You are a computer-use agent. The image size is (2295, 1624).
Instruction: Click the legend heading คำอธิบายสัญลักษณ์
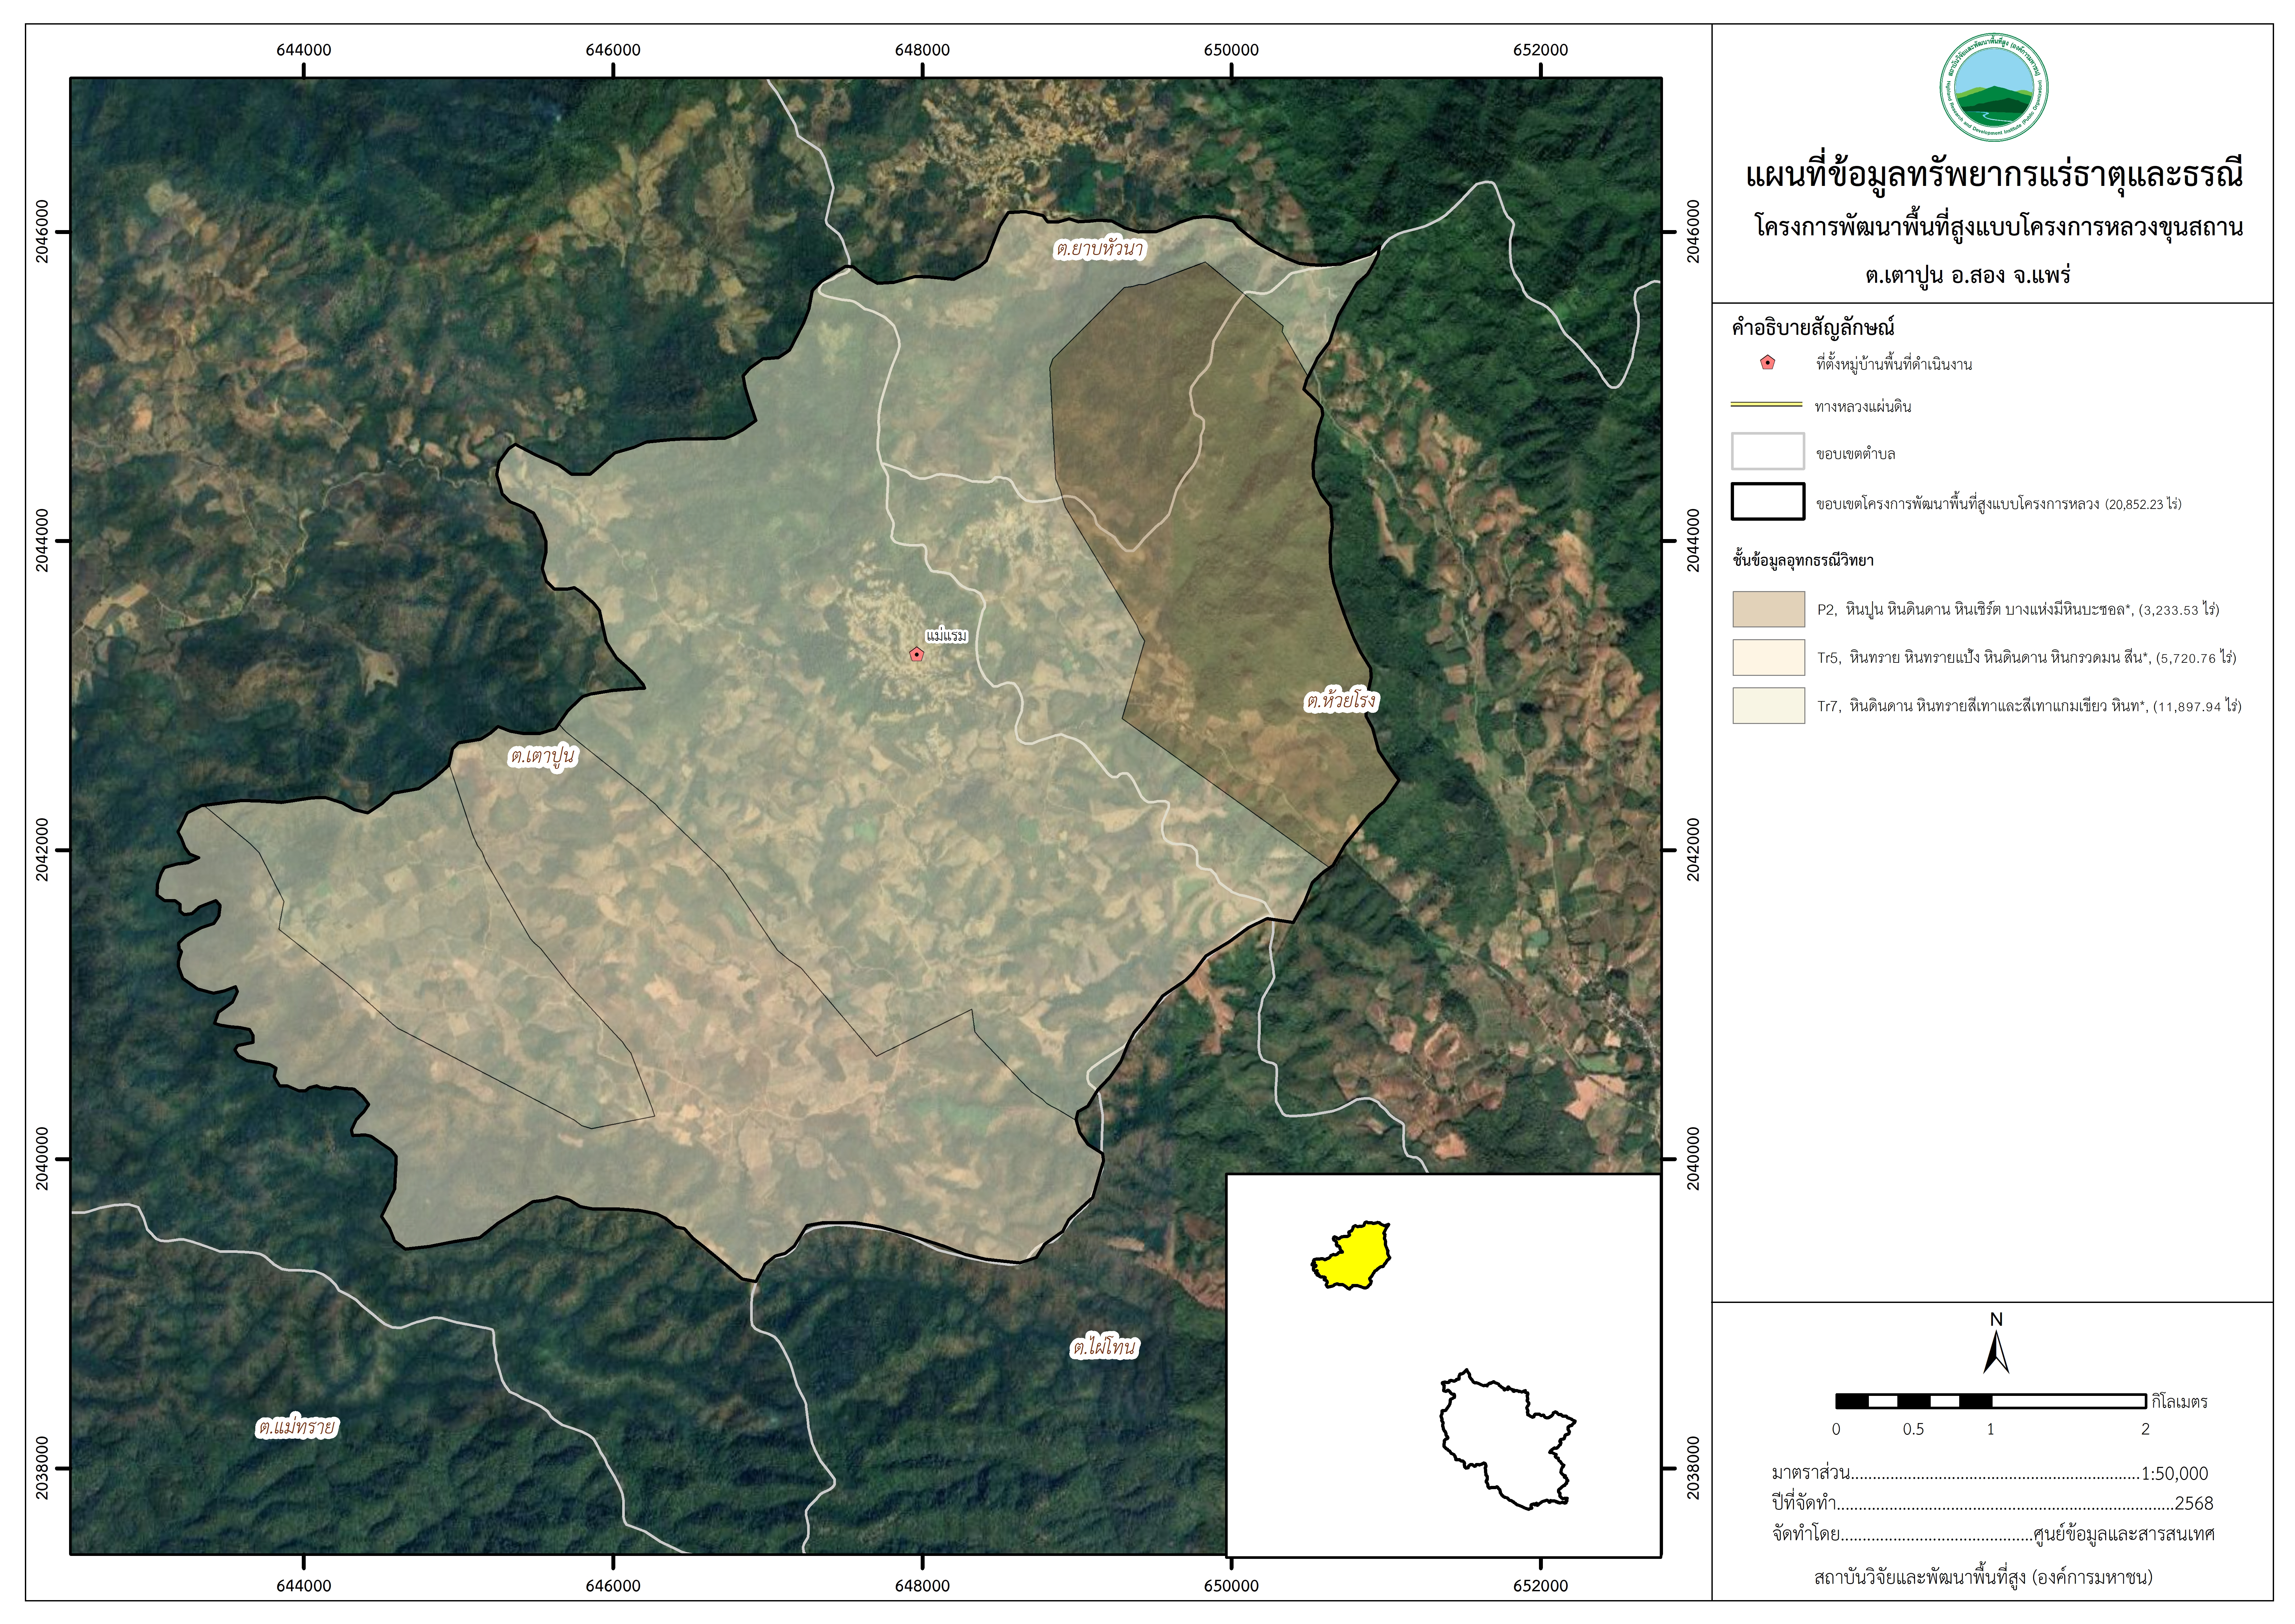pyautogui.click(x=1813, y=328)
